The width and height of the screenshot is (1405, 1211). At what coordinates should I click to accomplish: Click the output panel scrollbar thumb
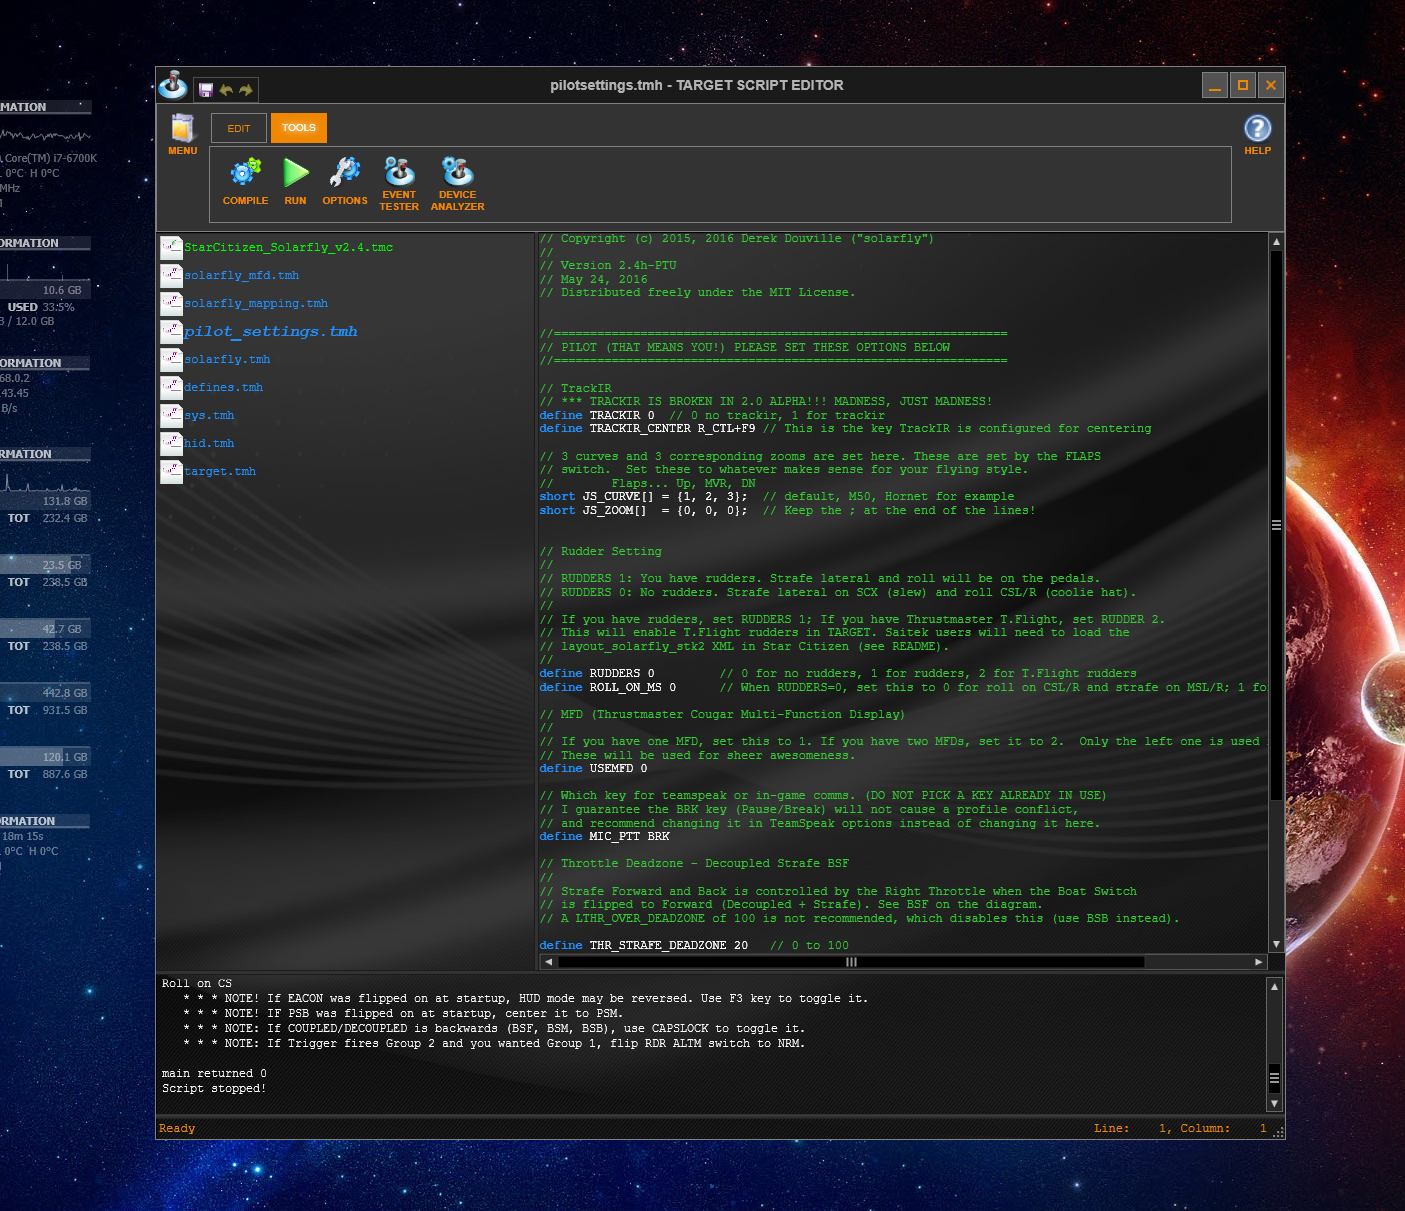click(1274, 1078)
